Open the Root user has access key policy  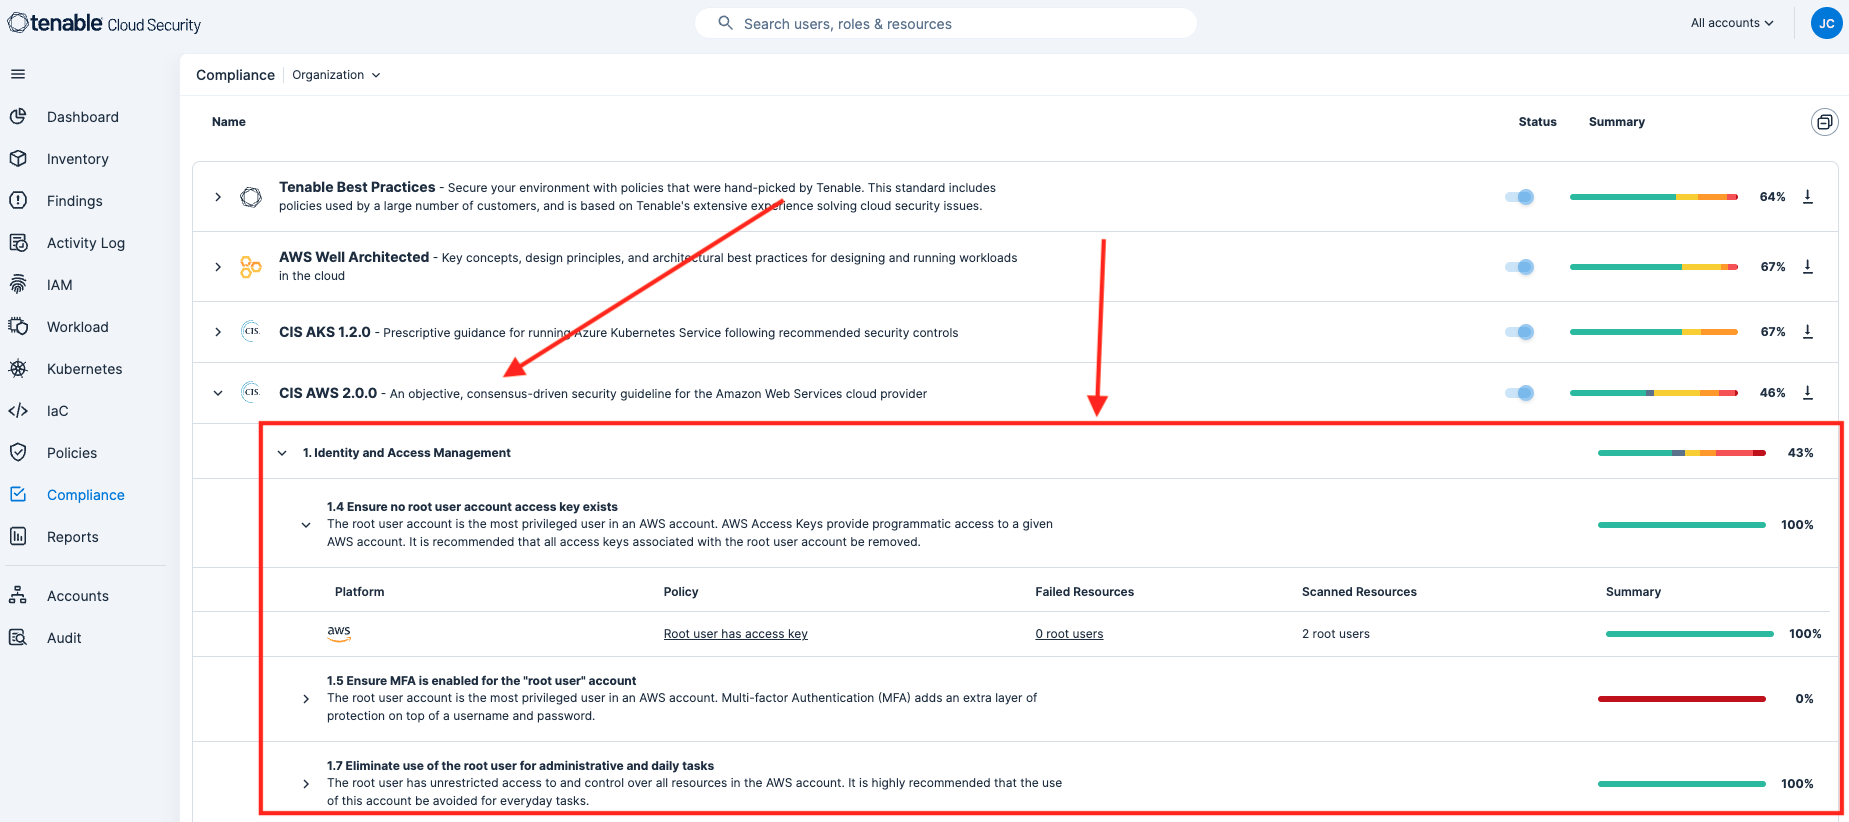click(x=736, y=634)
